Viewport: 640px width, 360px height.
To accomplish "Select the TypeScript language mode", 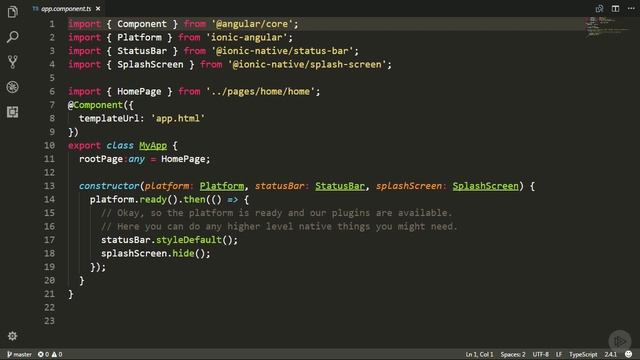I will (x=583, y=354).
